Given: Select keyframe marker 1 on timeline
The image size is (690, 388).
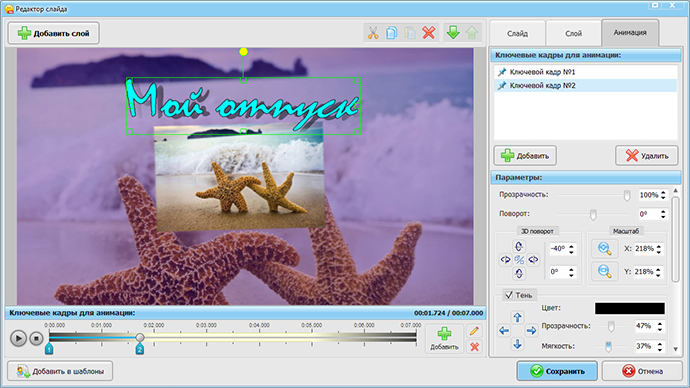Looking at the screenshot, I should [x=49, y=349].
